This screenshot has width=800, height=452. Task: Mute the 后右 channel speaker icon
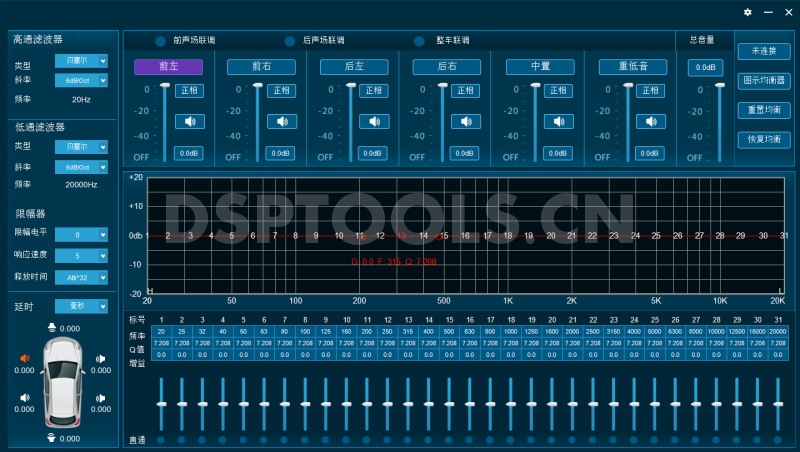466,121
